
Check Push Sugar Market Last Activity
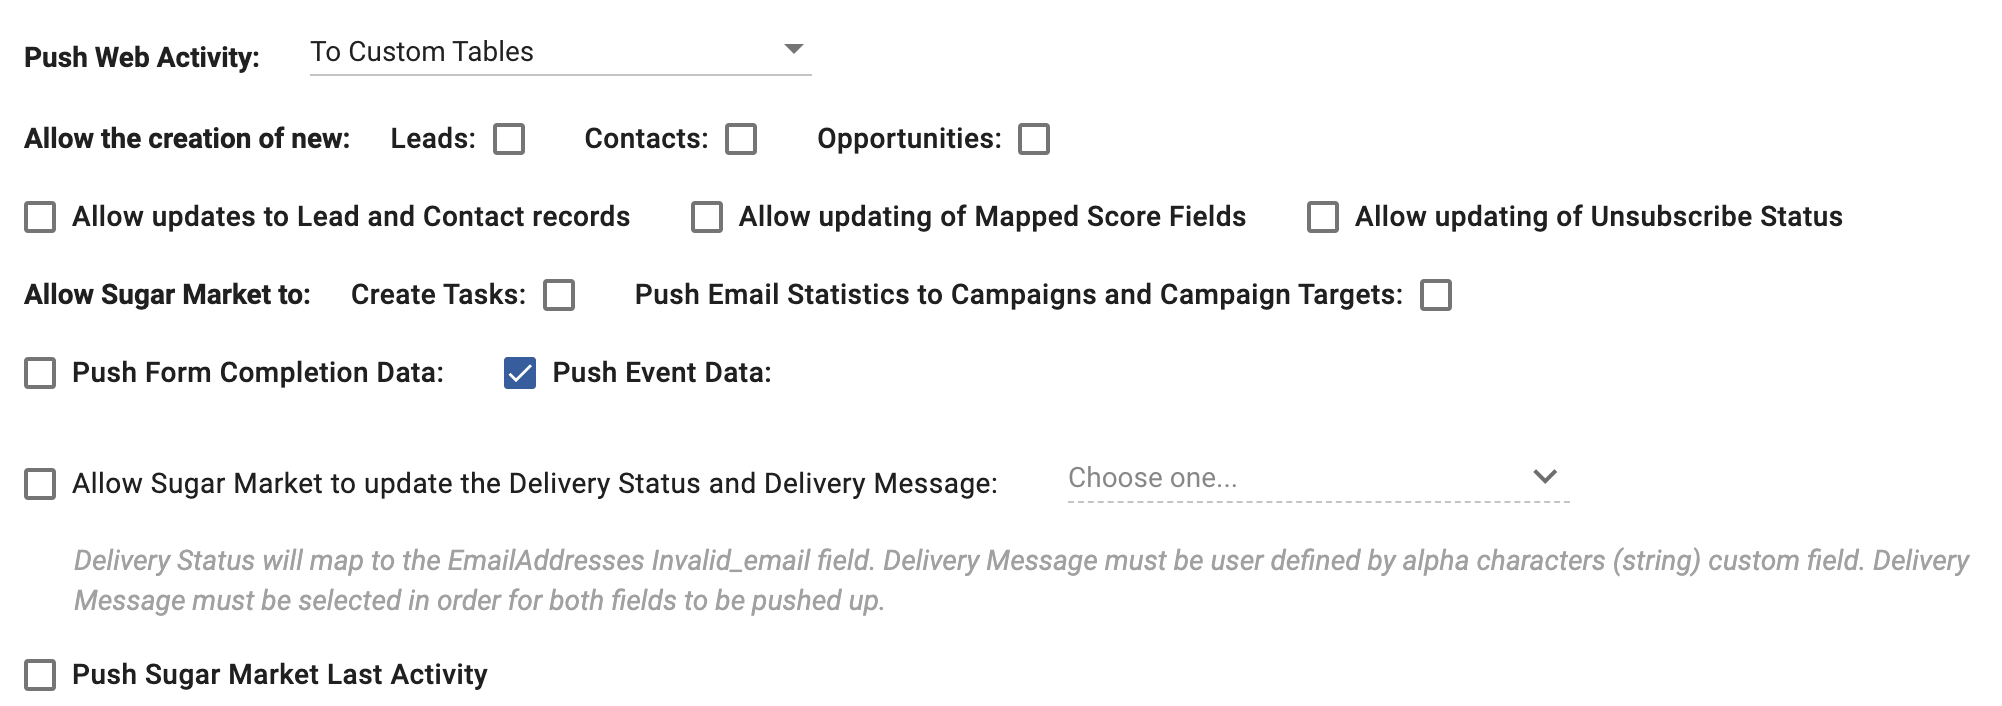pos(40,675)
